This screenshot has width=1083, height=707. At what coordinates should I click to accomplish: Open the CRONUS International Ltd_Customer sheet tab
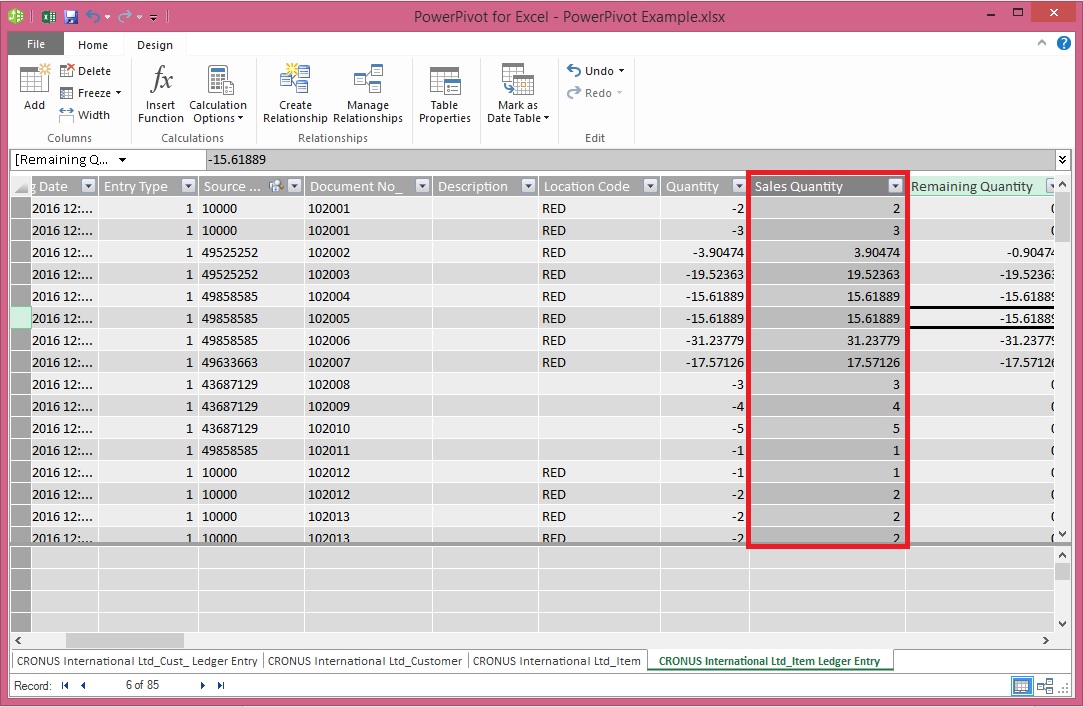[x=366, y=660]
